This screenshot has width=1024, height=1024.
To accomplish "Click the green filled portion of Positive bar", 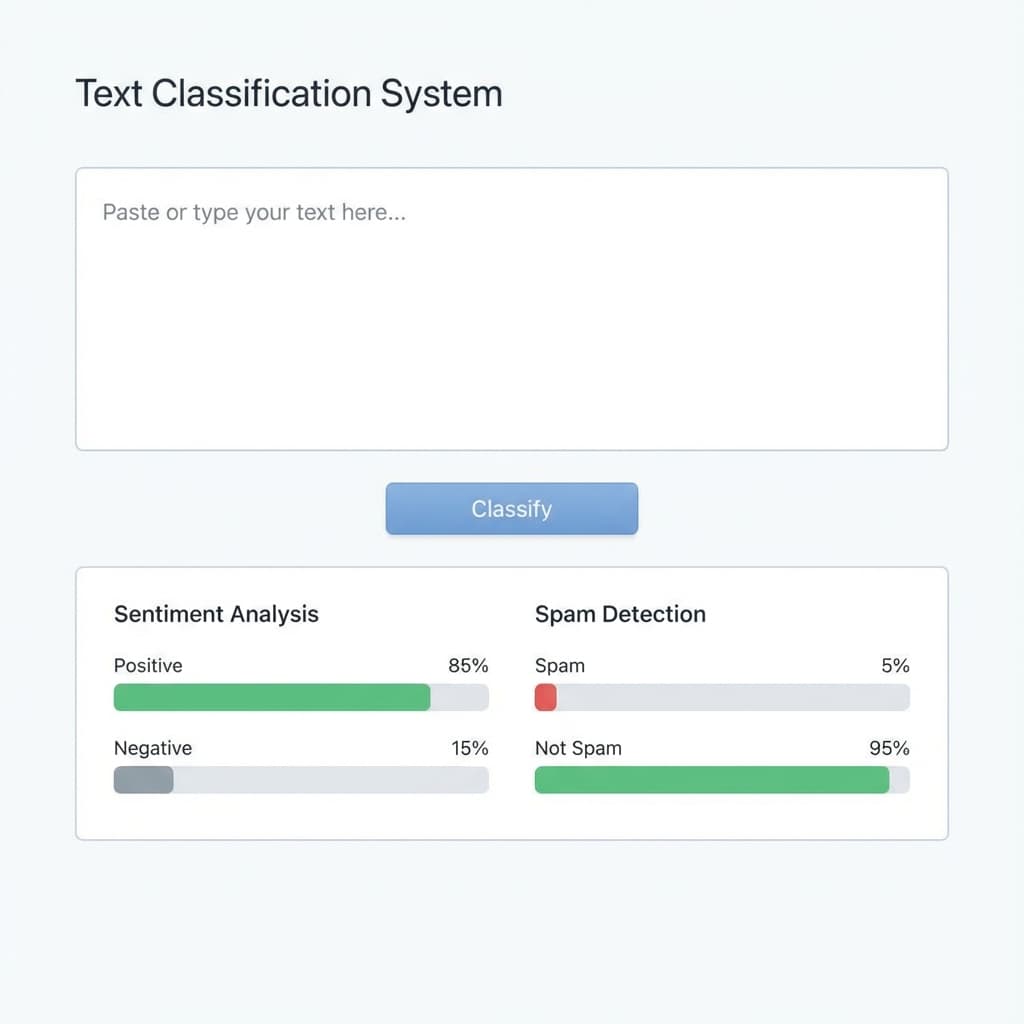I will point(270,697).
